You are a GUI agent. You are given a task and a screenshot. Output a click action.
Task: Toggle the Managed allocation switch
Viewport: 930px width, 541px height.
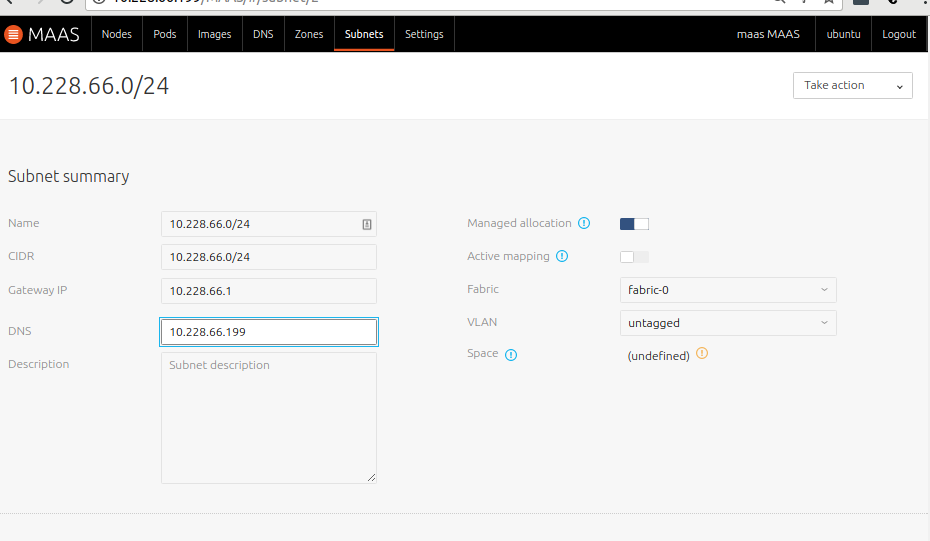(x=634, y=224)
